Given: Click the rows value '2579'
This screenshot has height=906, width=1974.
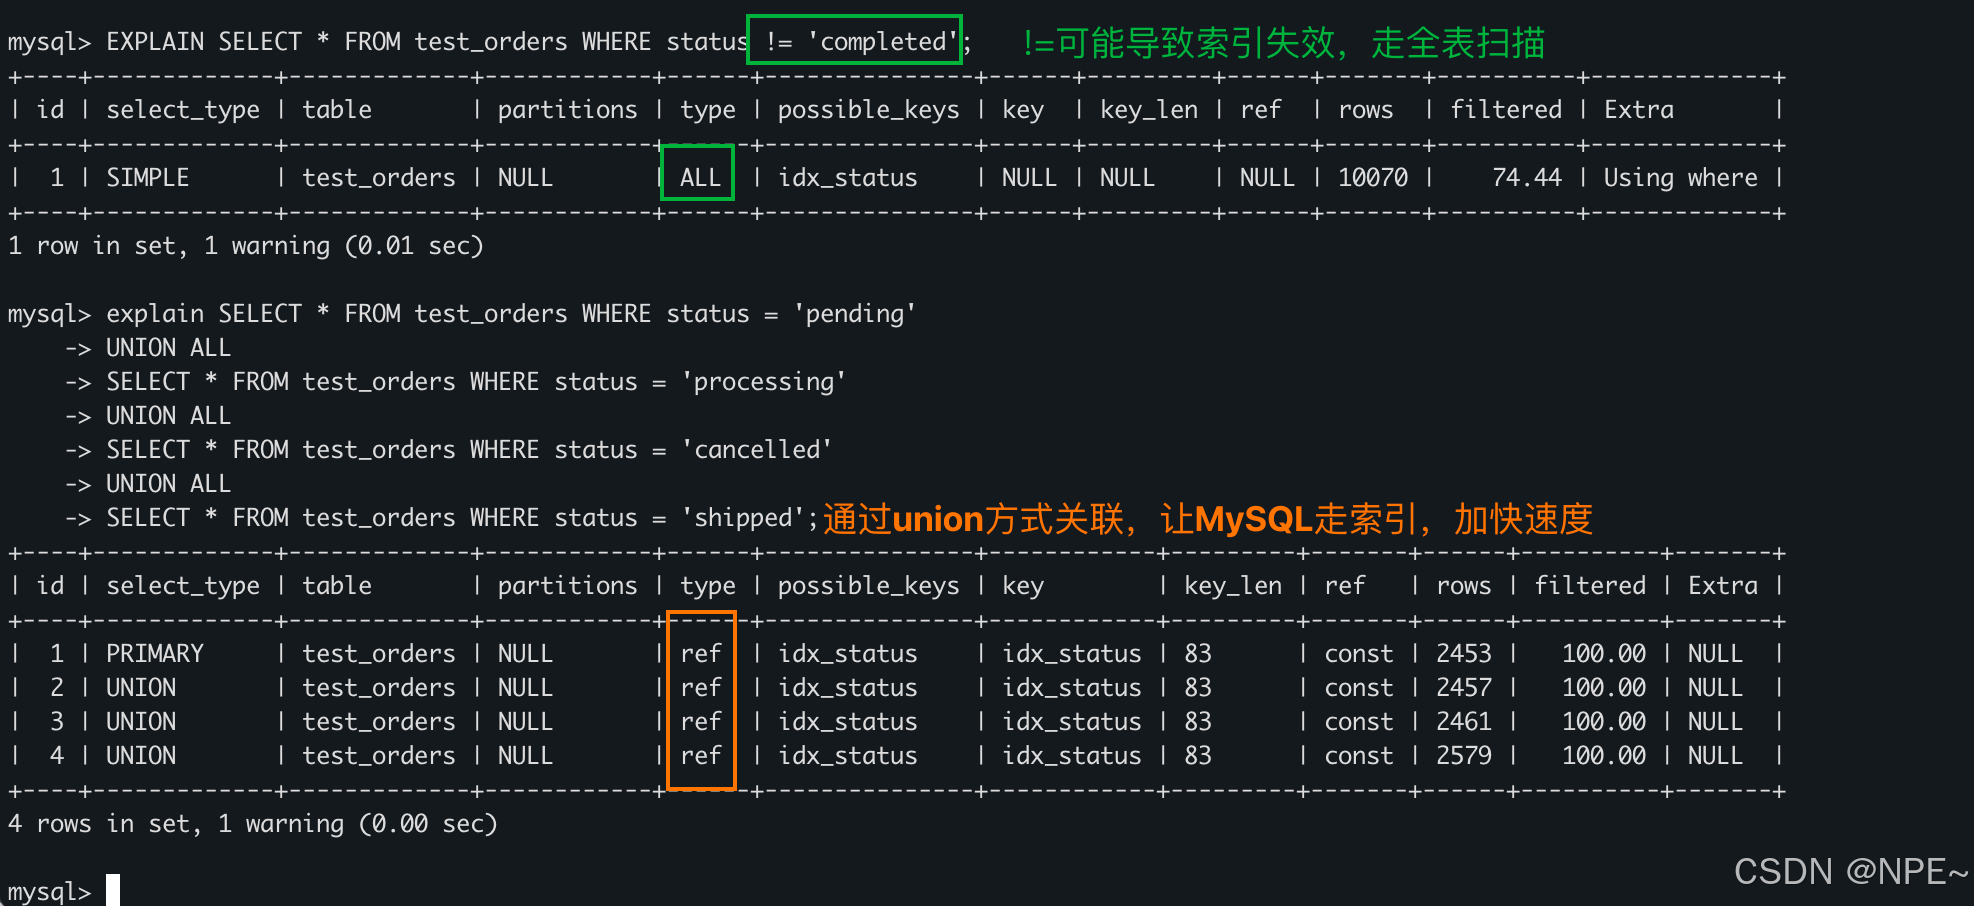Looking at the screenshot, I should 1464,756.
